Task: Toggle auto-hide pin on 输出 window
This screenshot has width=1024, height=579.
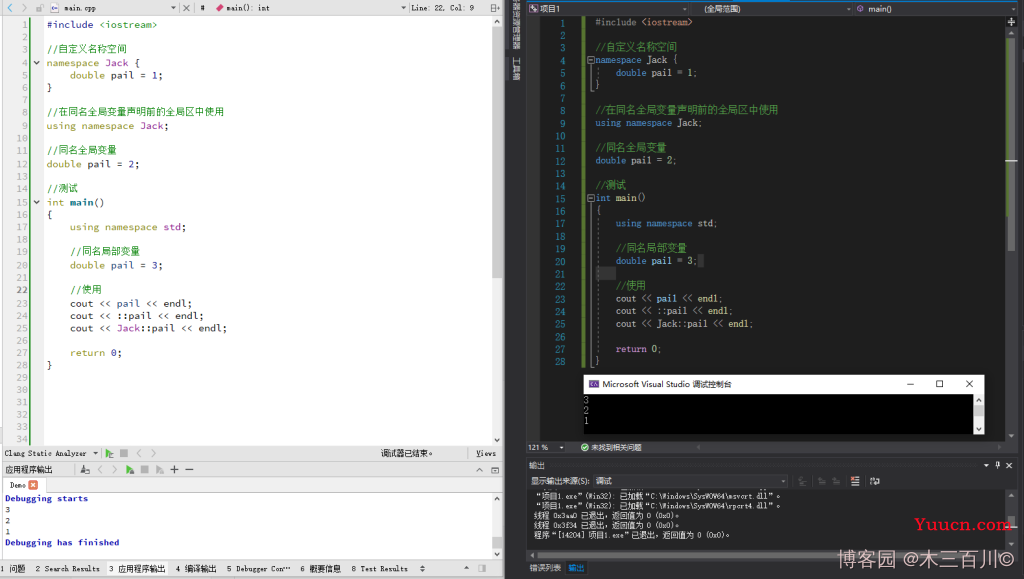Action: [998, 465]
